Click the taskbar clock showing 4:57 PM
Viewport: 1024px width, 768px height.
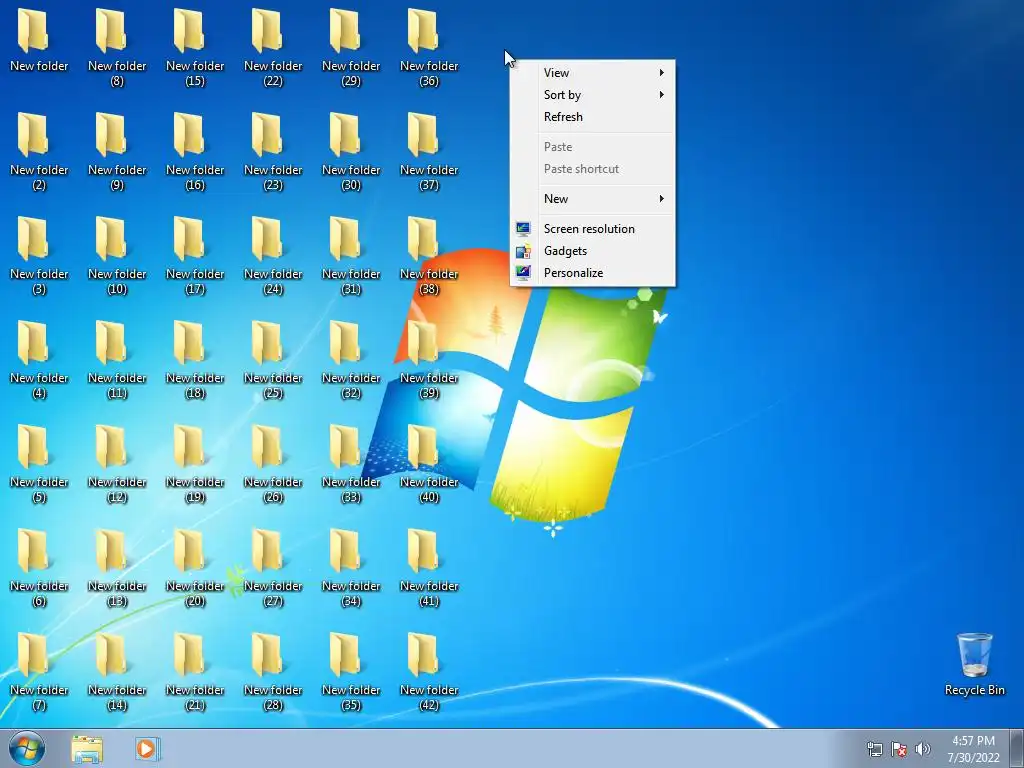pyautogui.click(x=973, y=749)
